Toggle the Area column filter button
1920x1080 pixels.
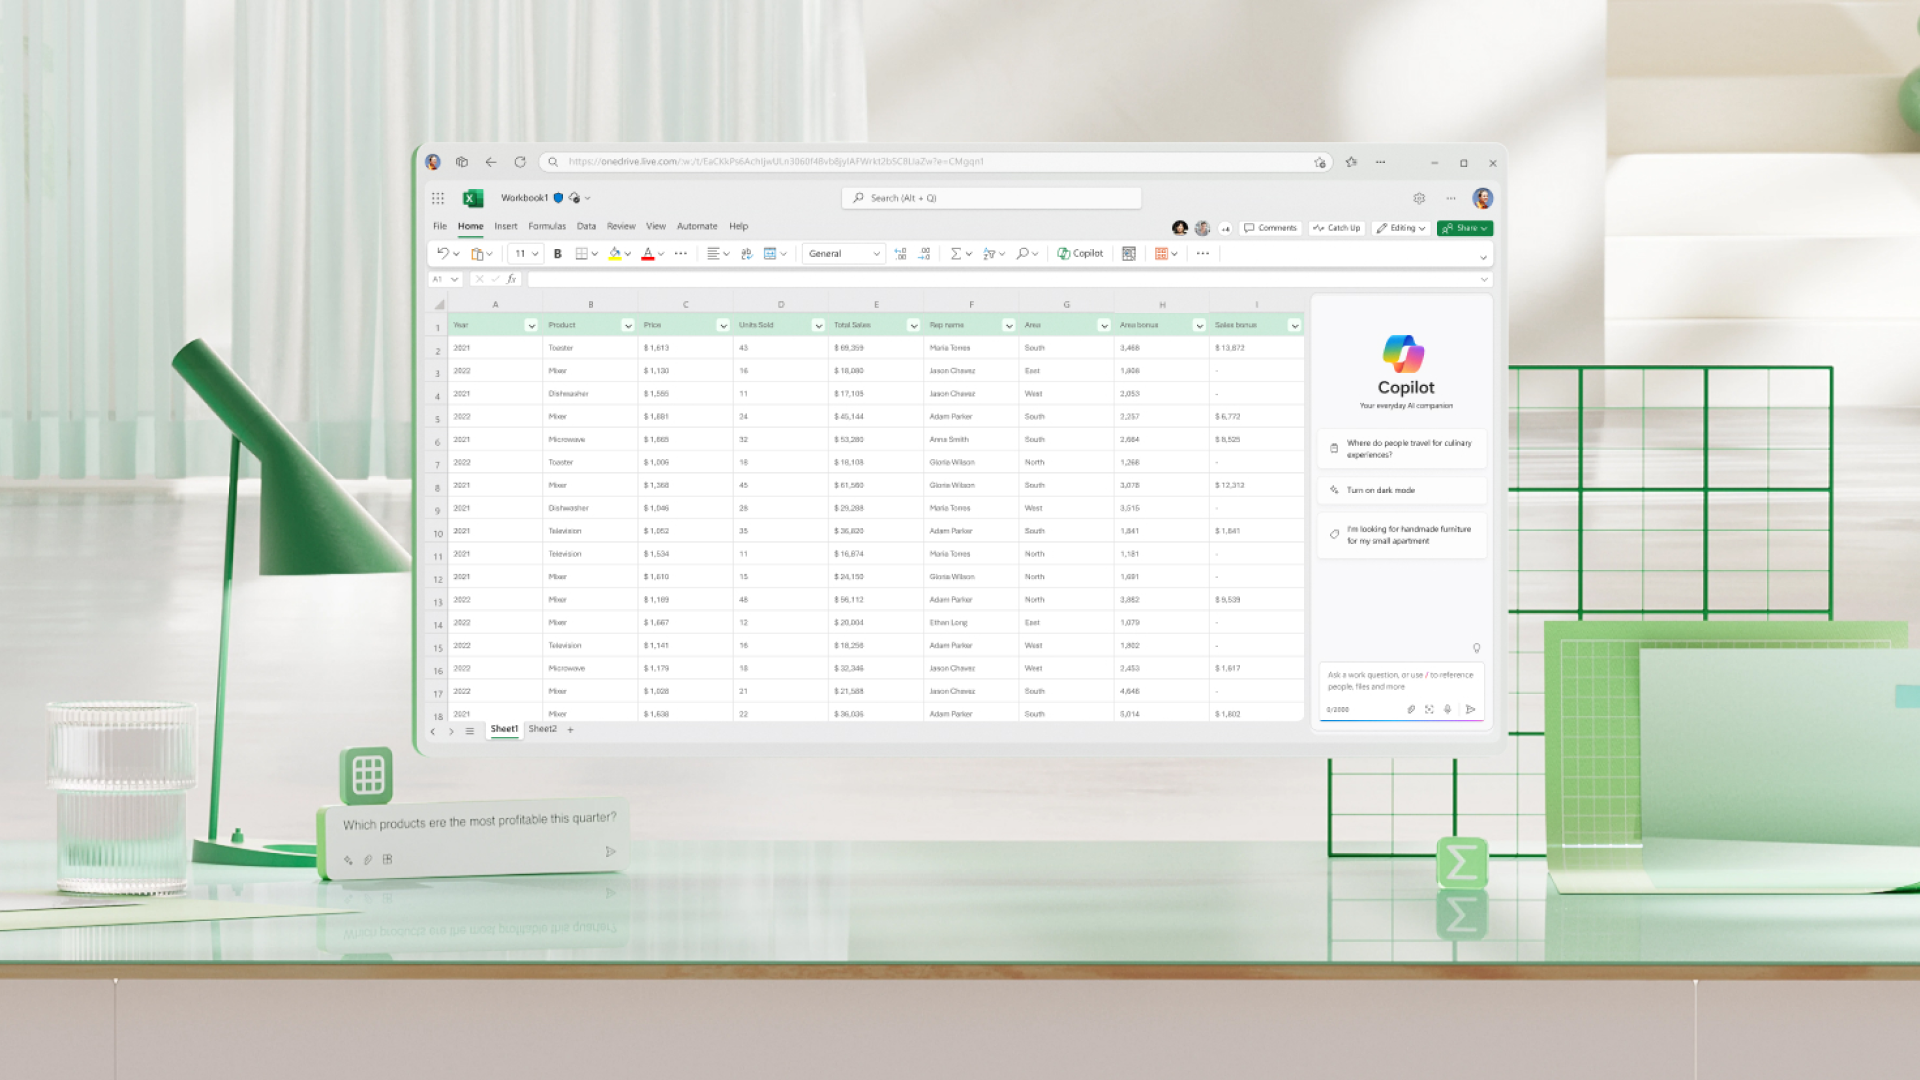coord(1104,325)
